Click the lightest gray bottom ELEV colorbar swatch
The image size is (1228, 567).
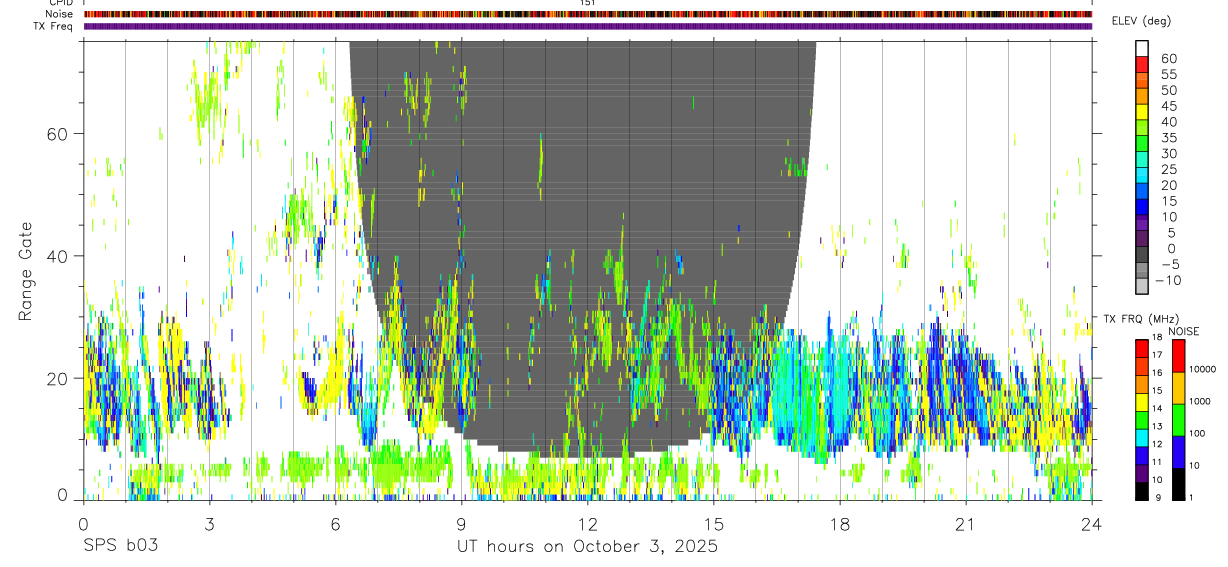1143,288
